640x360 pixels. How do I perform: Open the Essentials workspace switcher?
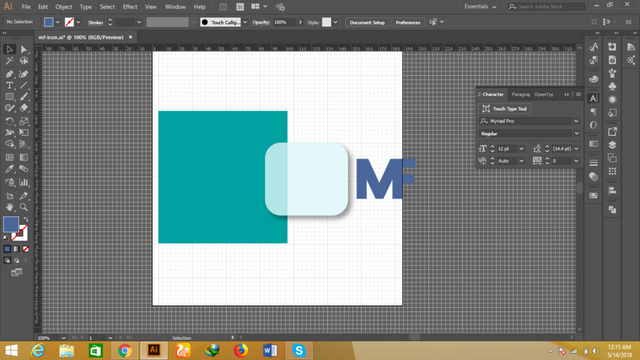click(x=480, y=7)
